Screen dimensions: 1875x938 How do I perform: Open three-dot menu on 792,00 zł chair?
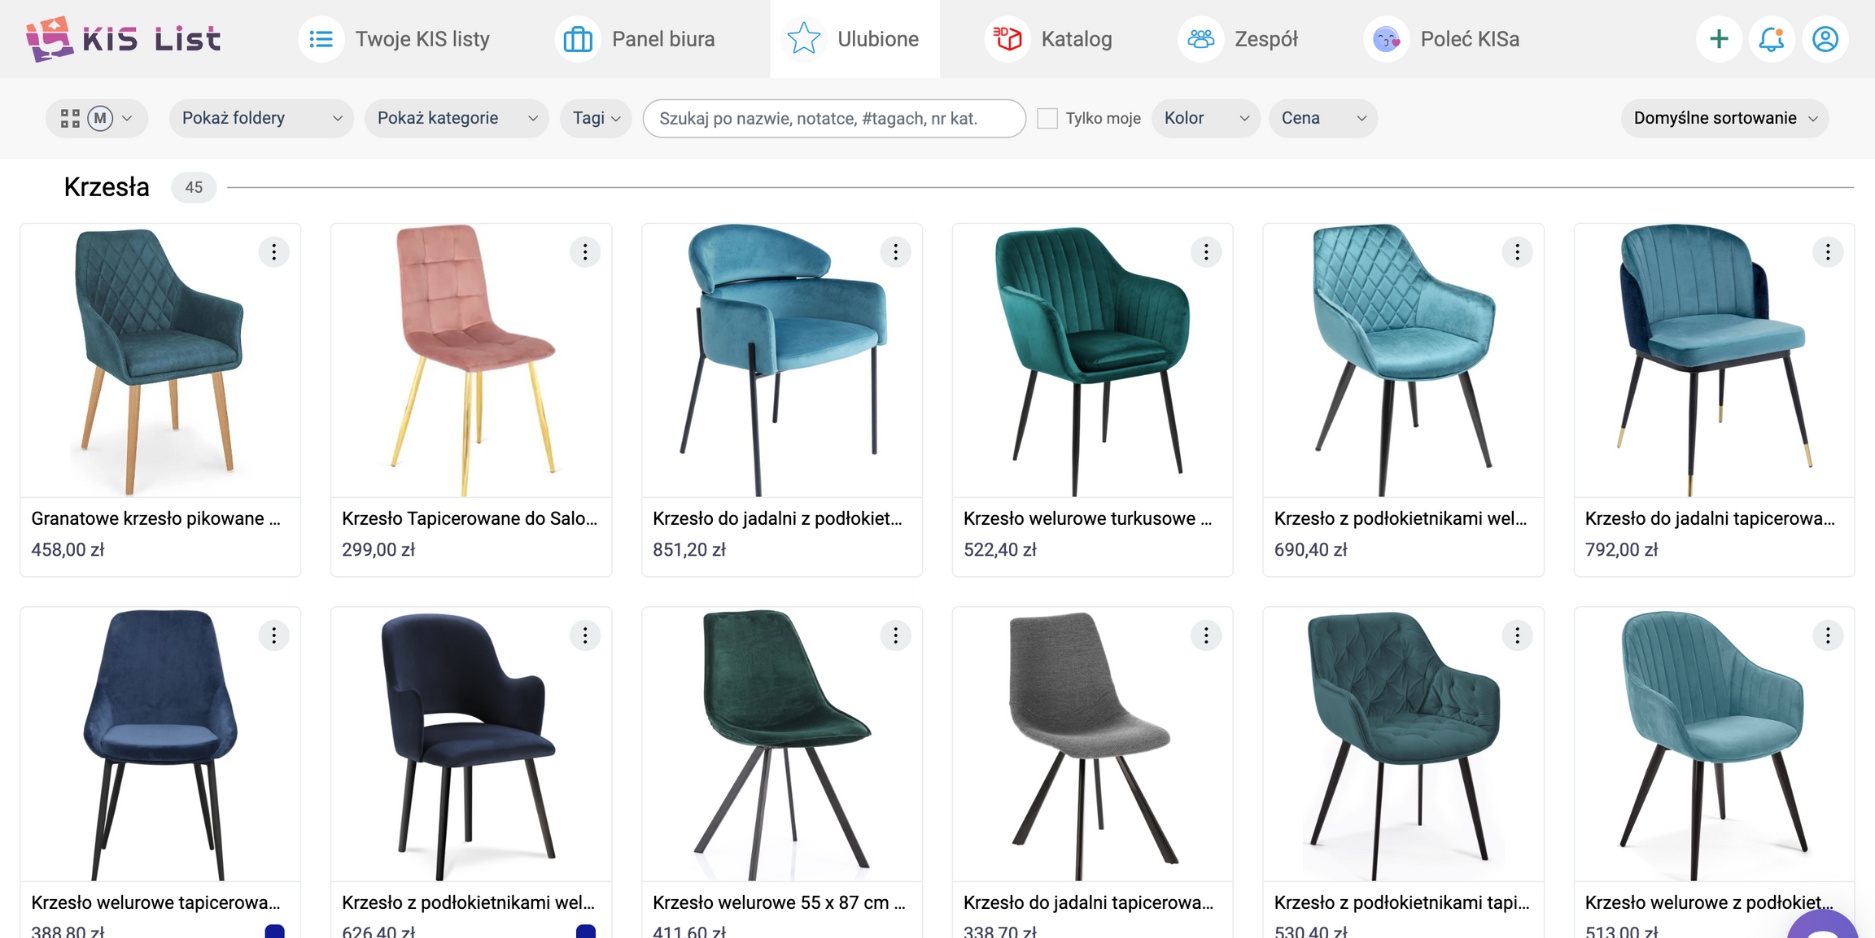[1828, 252]
